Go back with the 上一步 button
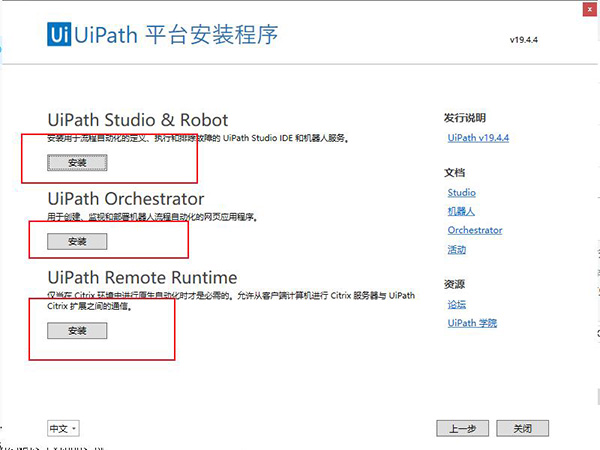This screenshot has height=450, width=600. [x=462, y=428]
